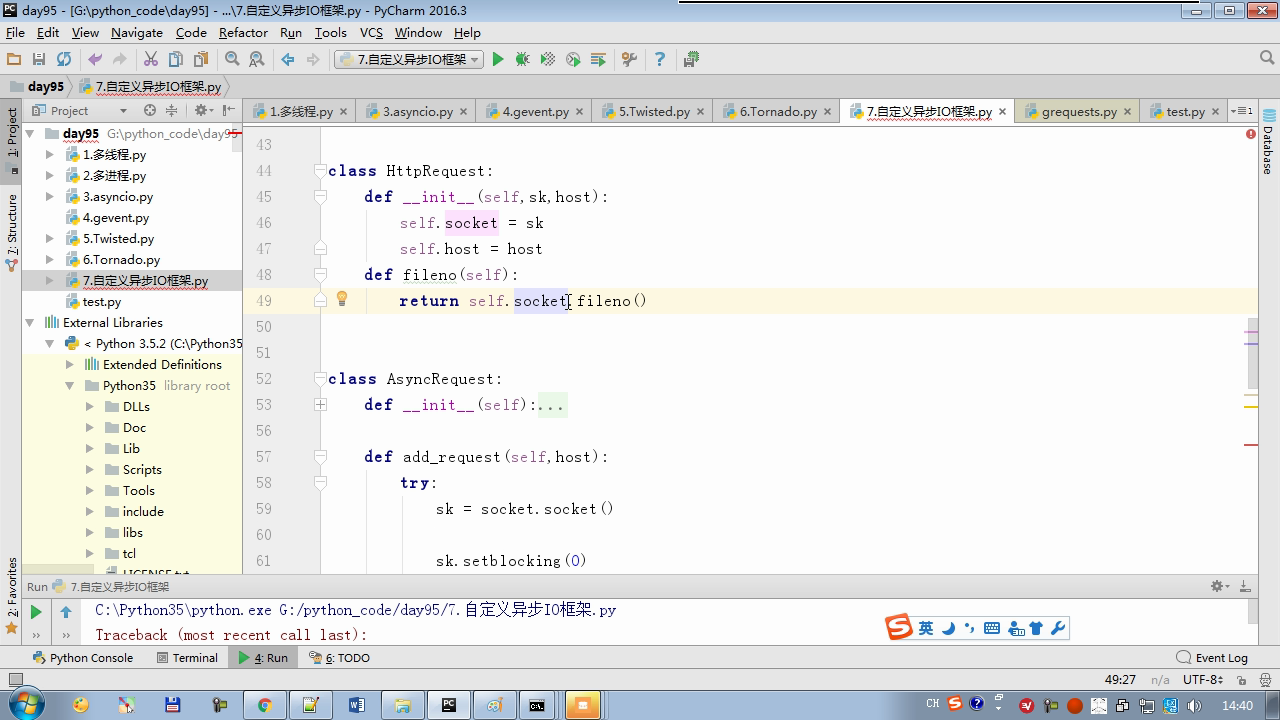Open the Terminal tool window button

click(x=187, y=658)
